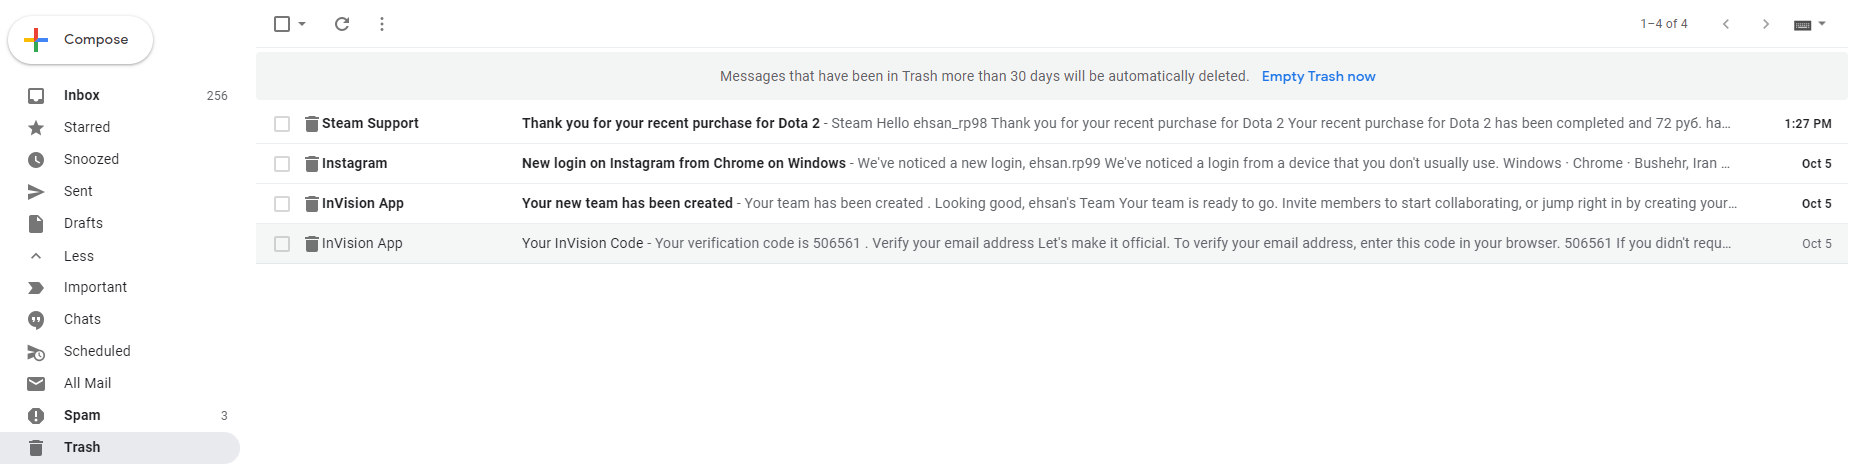Select the Steam Support email checkbox
The height and width of the screenshot is (470, 1862).
(x=282, y=124)
